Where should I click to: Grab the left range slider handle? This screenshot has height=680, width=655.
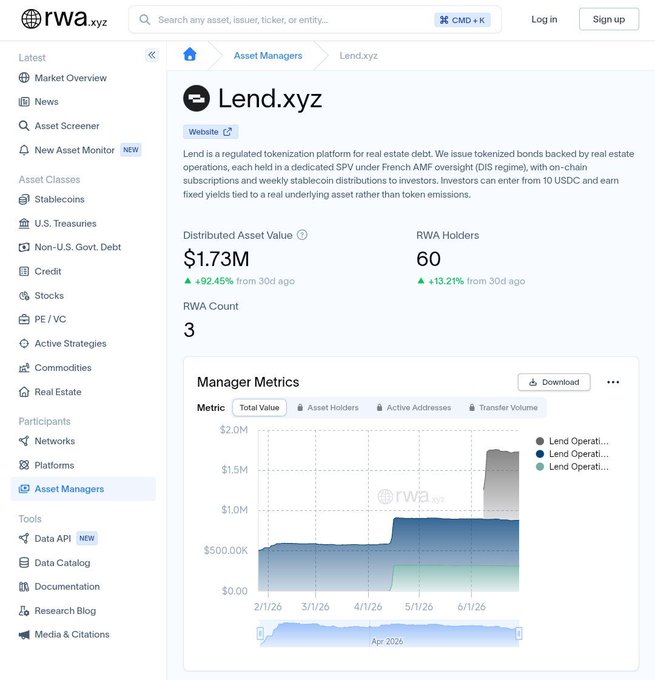[260, 634]
